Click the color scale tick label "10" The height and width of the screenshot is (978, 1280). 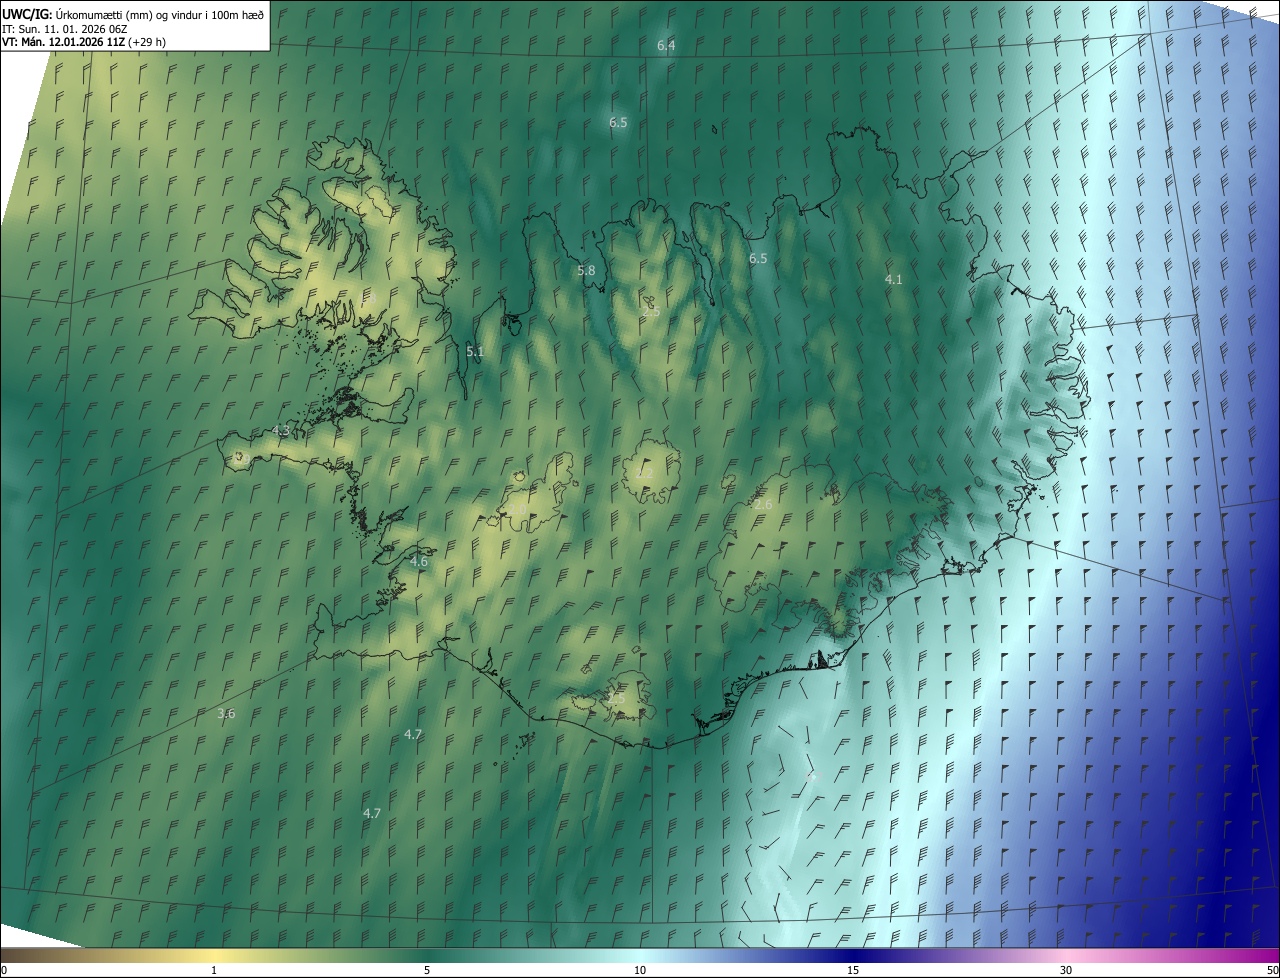640,970
